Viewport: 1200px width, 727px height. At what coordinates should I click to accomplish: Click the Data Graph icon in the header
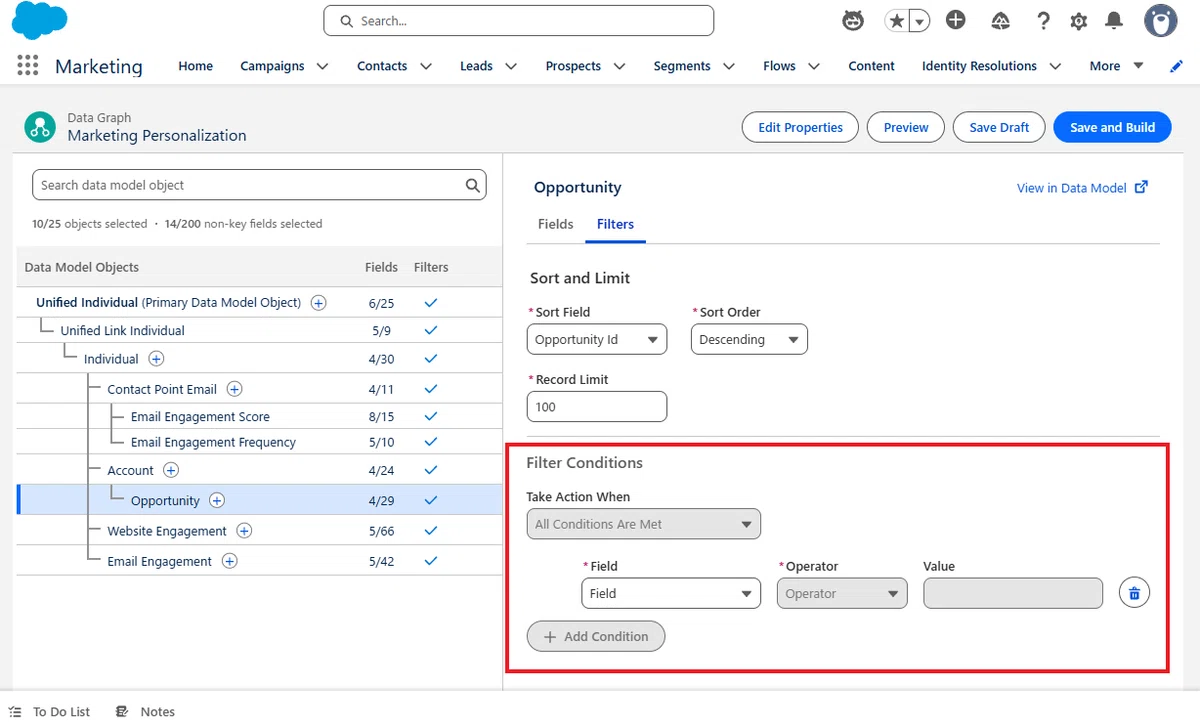point(40,127)
